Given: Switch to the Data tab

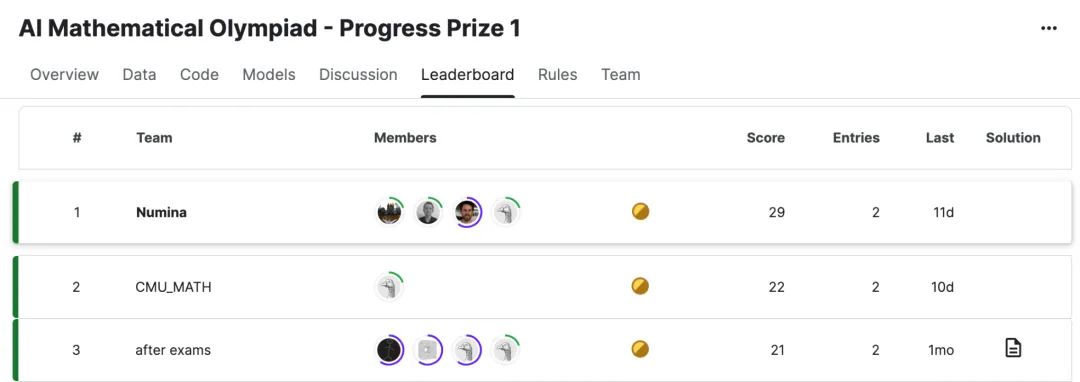Looking at the screenshot, I should coord(139,74).
